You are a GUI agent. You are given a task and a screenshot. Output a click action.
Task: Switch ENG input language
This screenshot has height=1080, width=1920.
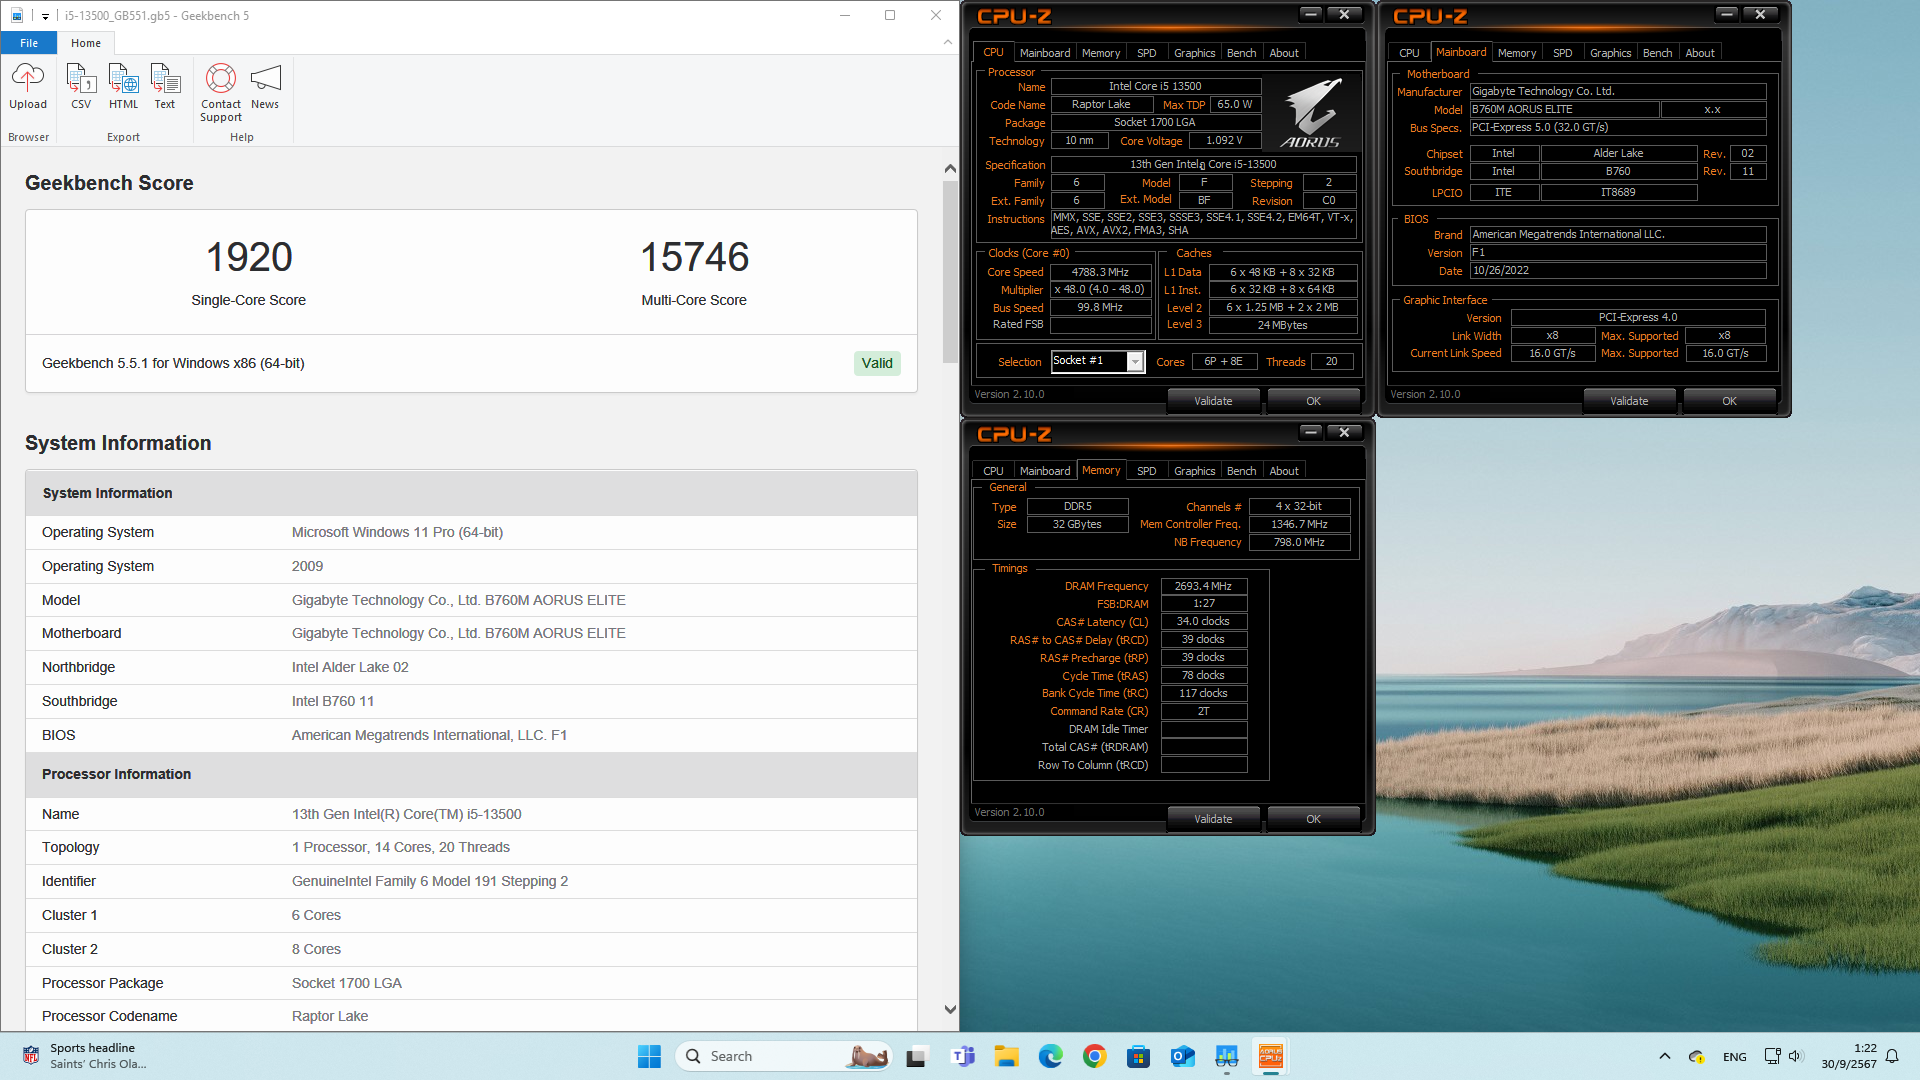click(1735, 1056)
